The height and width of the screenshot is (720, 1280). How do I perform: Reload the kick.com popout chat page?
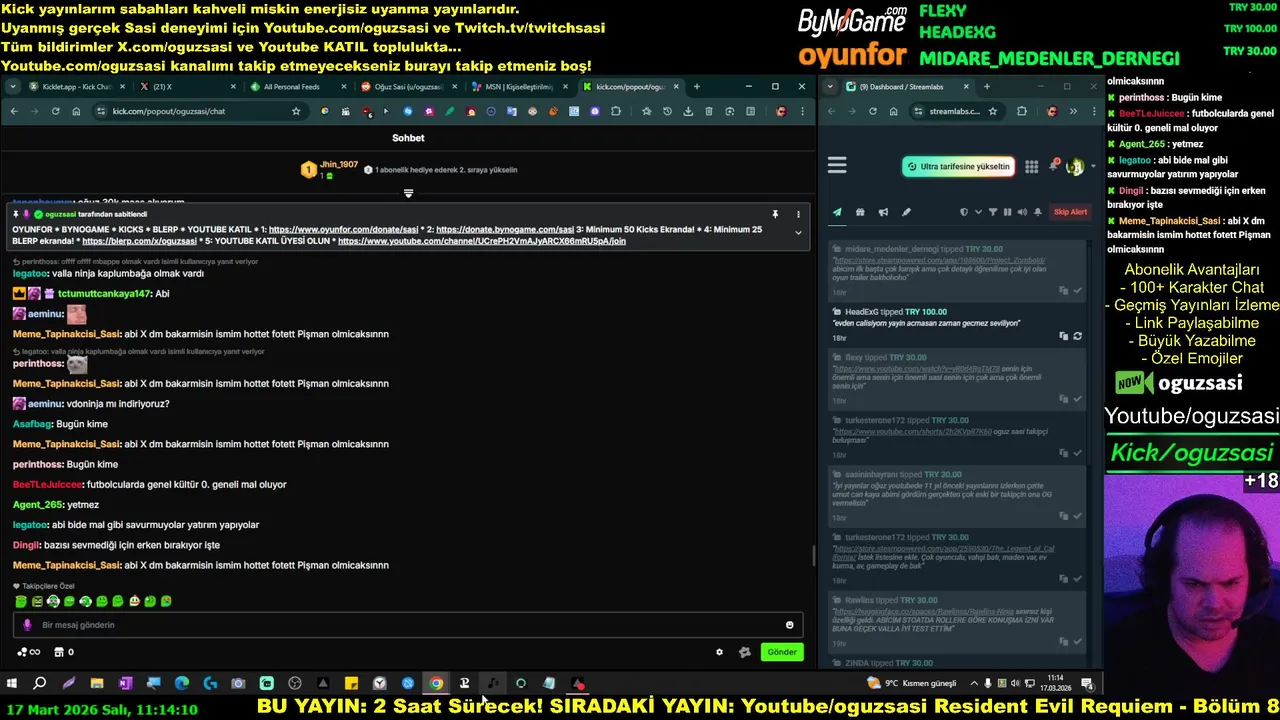[55, 111]
